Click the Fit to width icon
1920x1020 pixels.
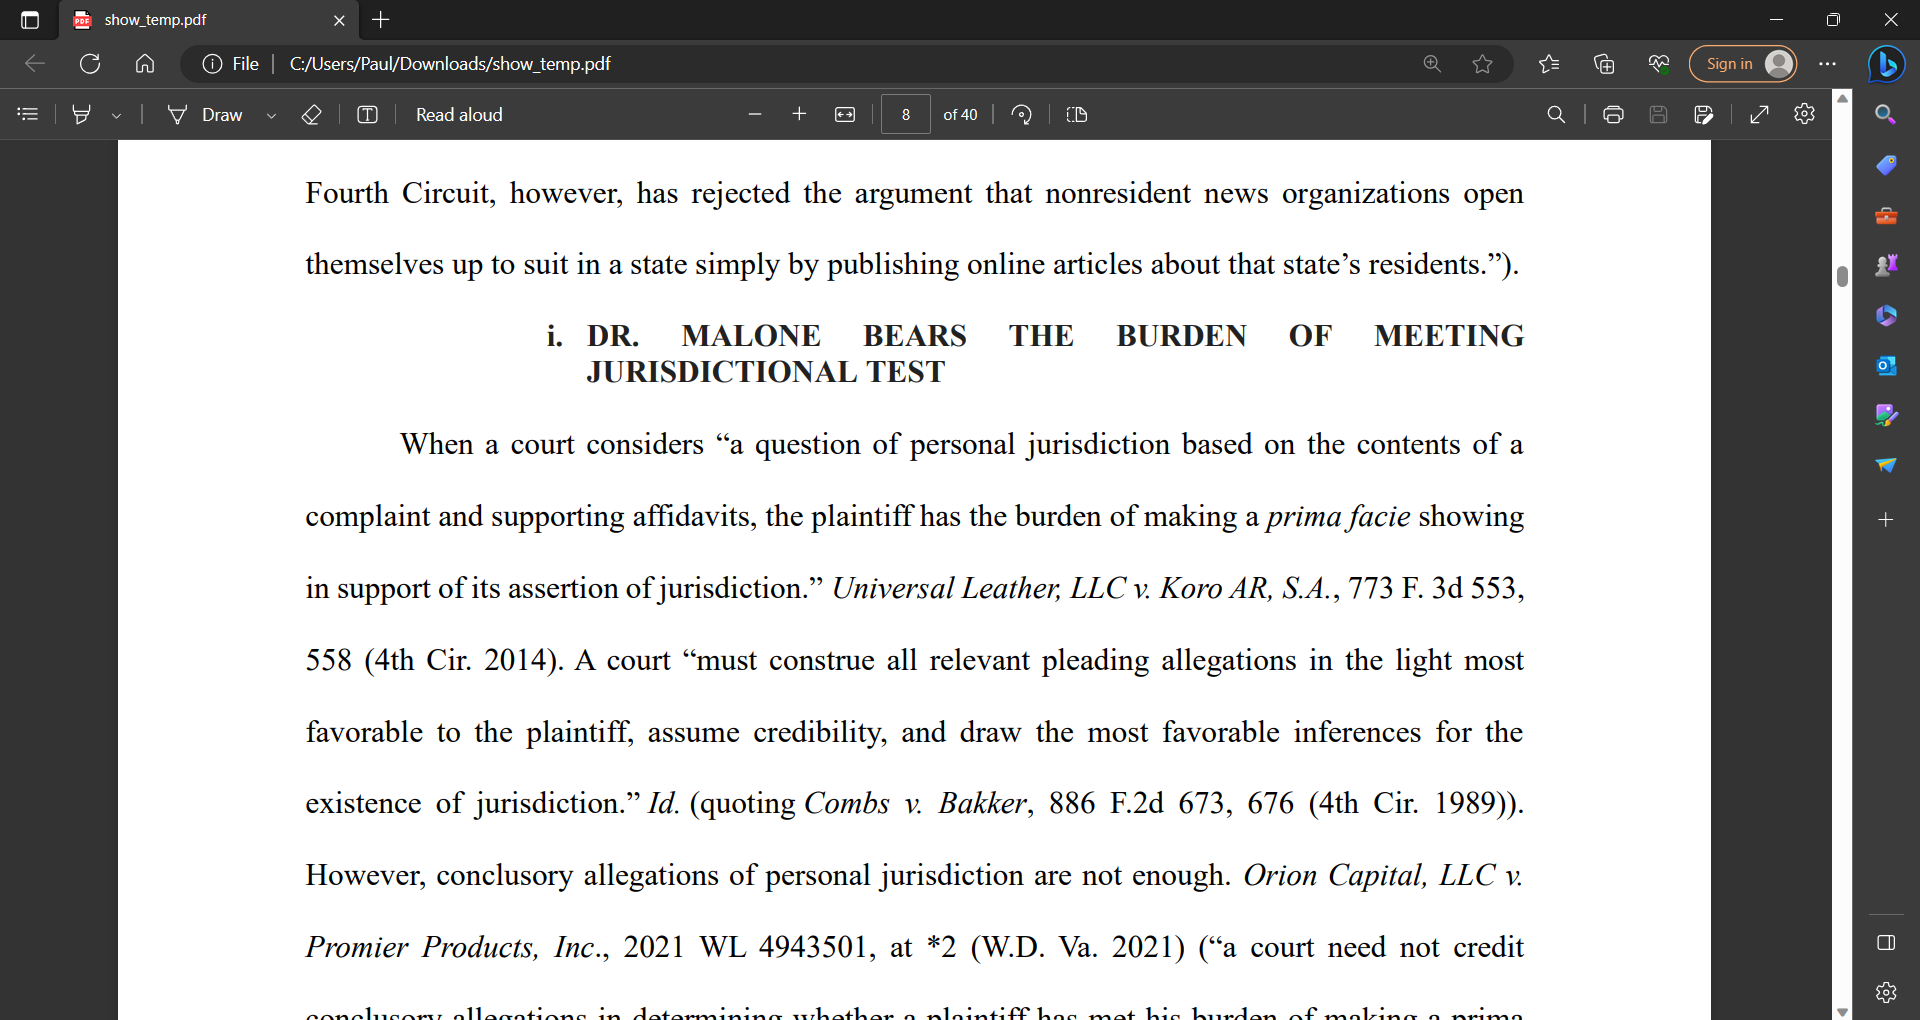point(845,115)
